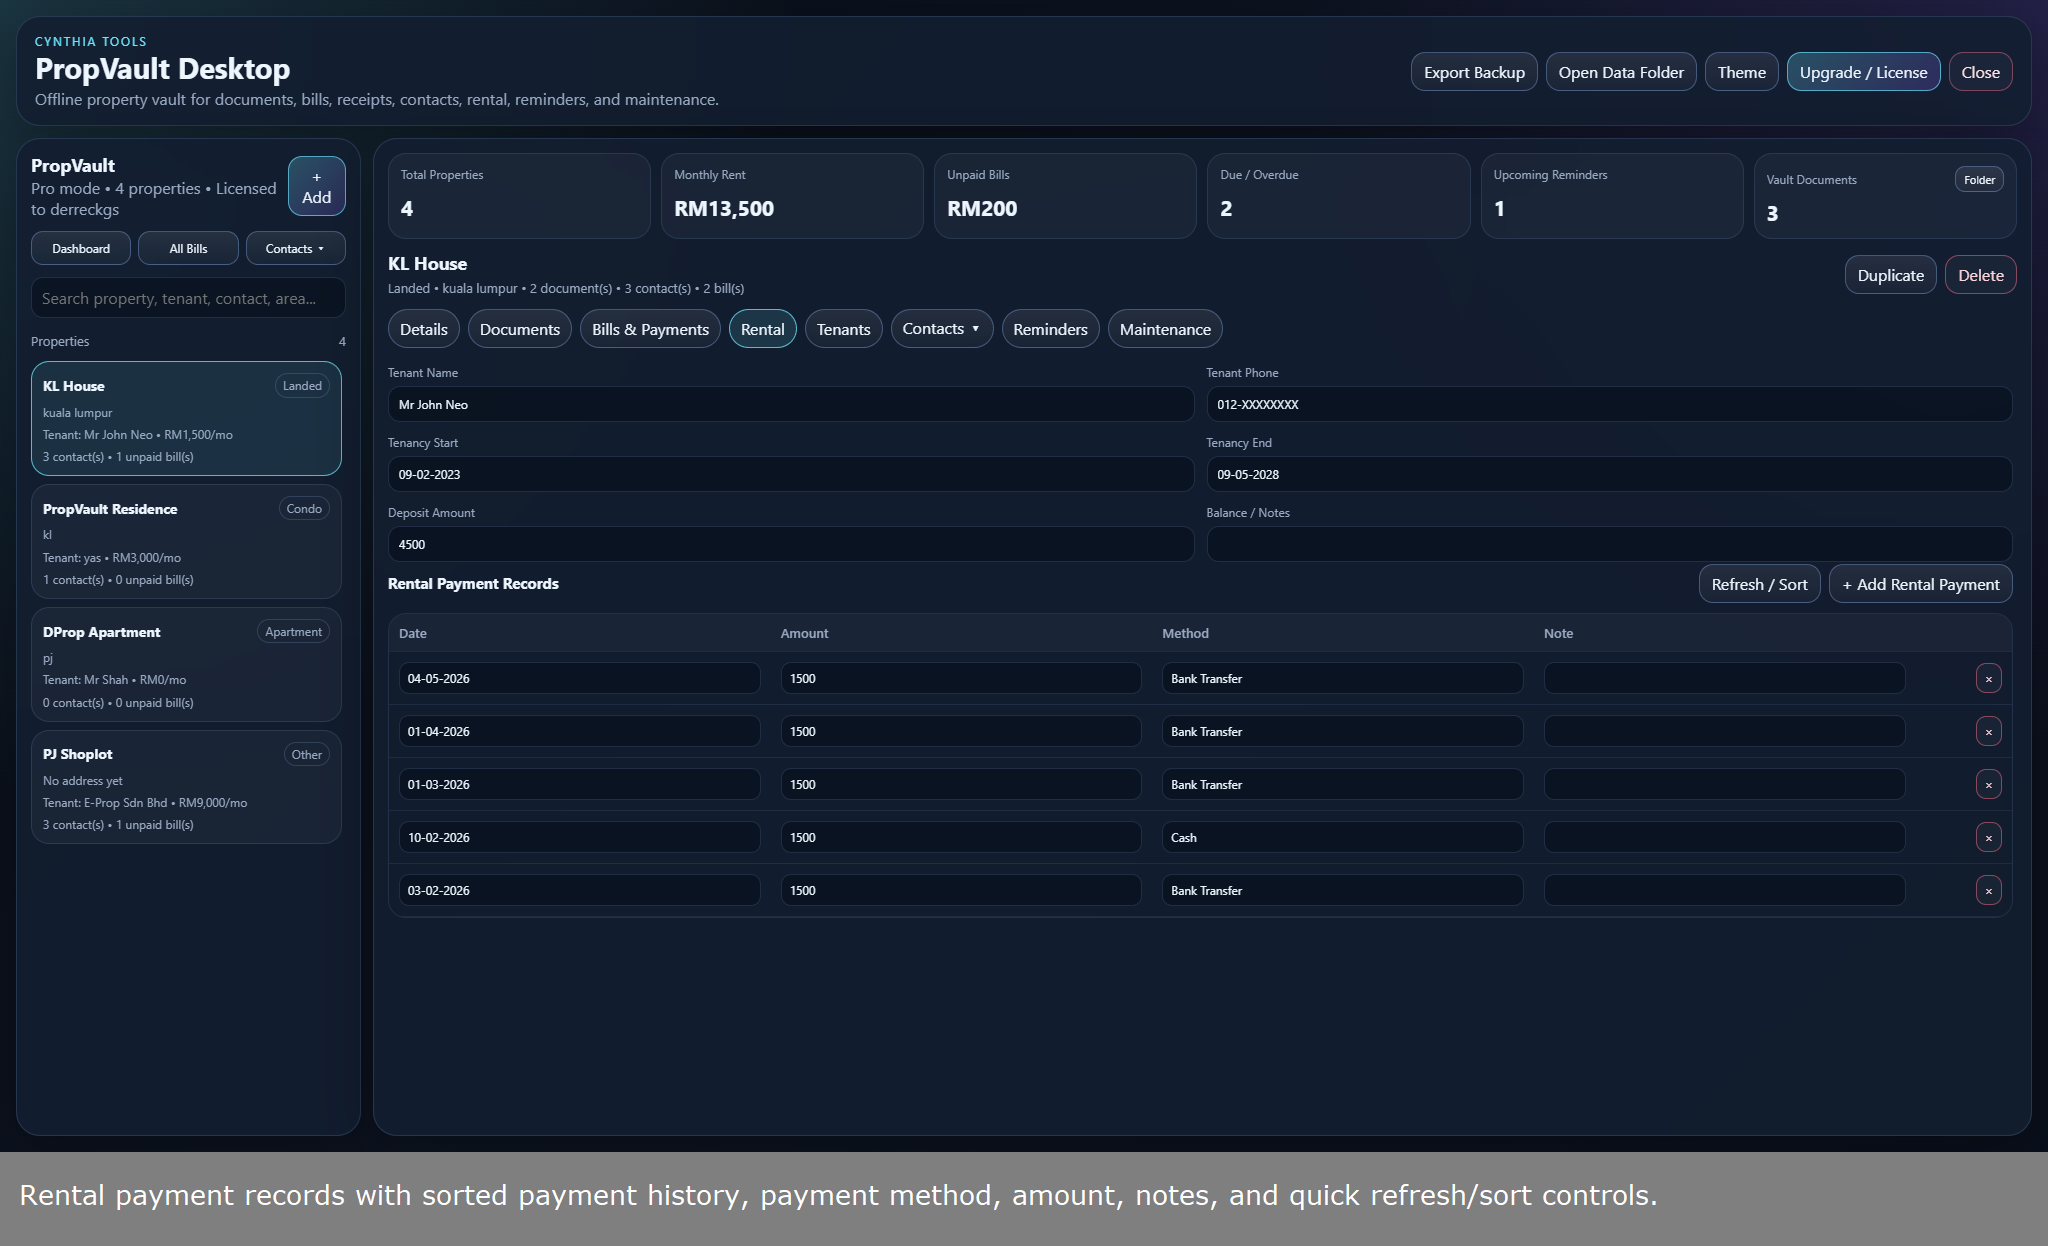Select the KL House property card
2048x1246 pixels.
186,418
